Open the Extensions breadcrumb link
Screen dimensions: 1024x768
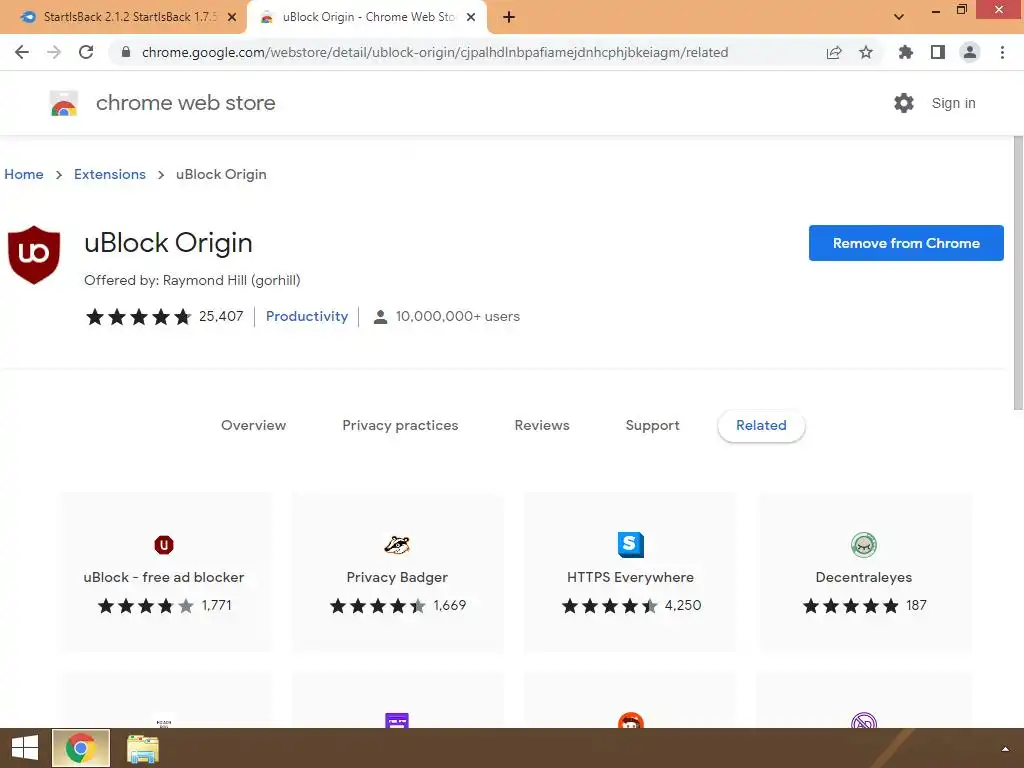coord(110,174)
